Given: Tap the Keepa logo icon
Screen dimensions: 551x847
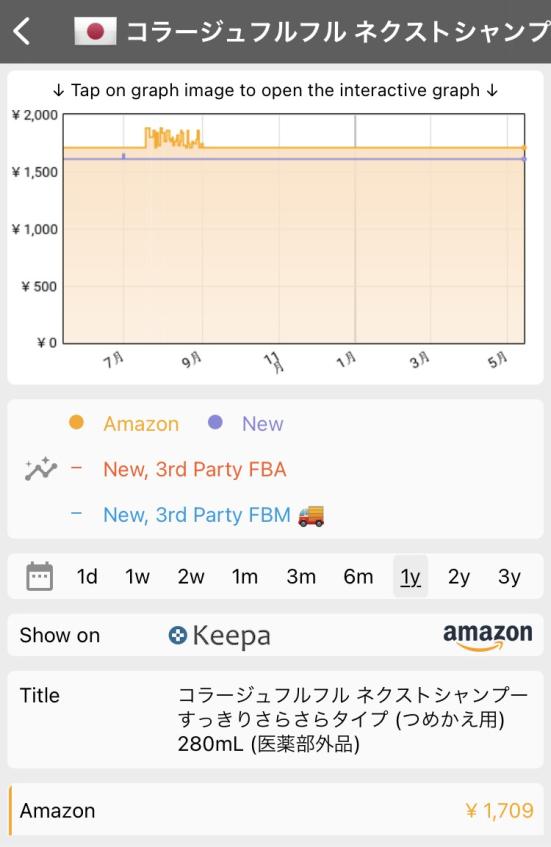Looking at the screenshot, I should click(x=177, y=635).
